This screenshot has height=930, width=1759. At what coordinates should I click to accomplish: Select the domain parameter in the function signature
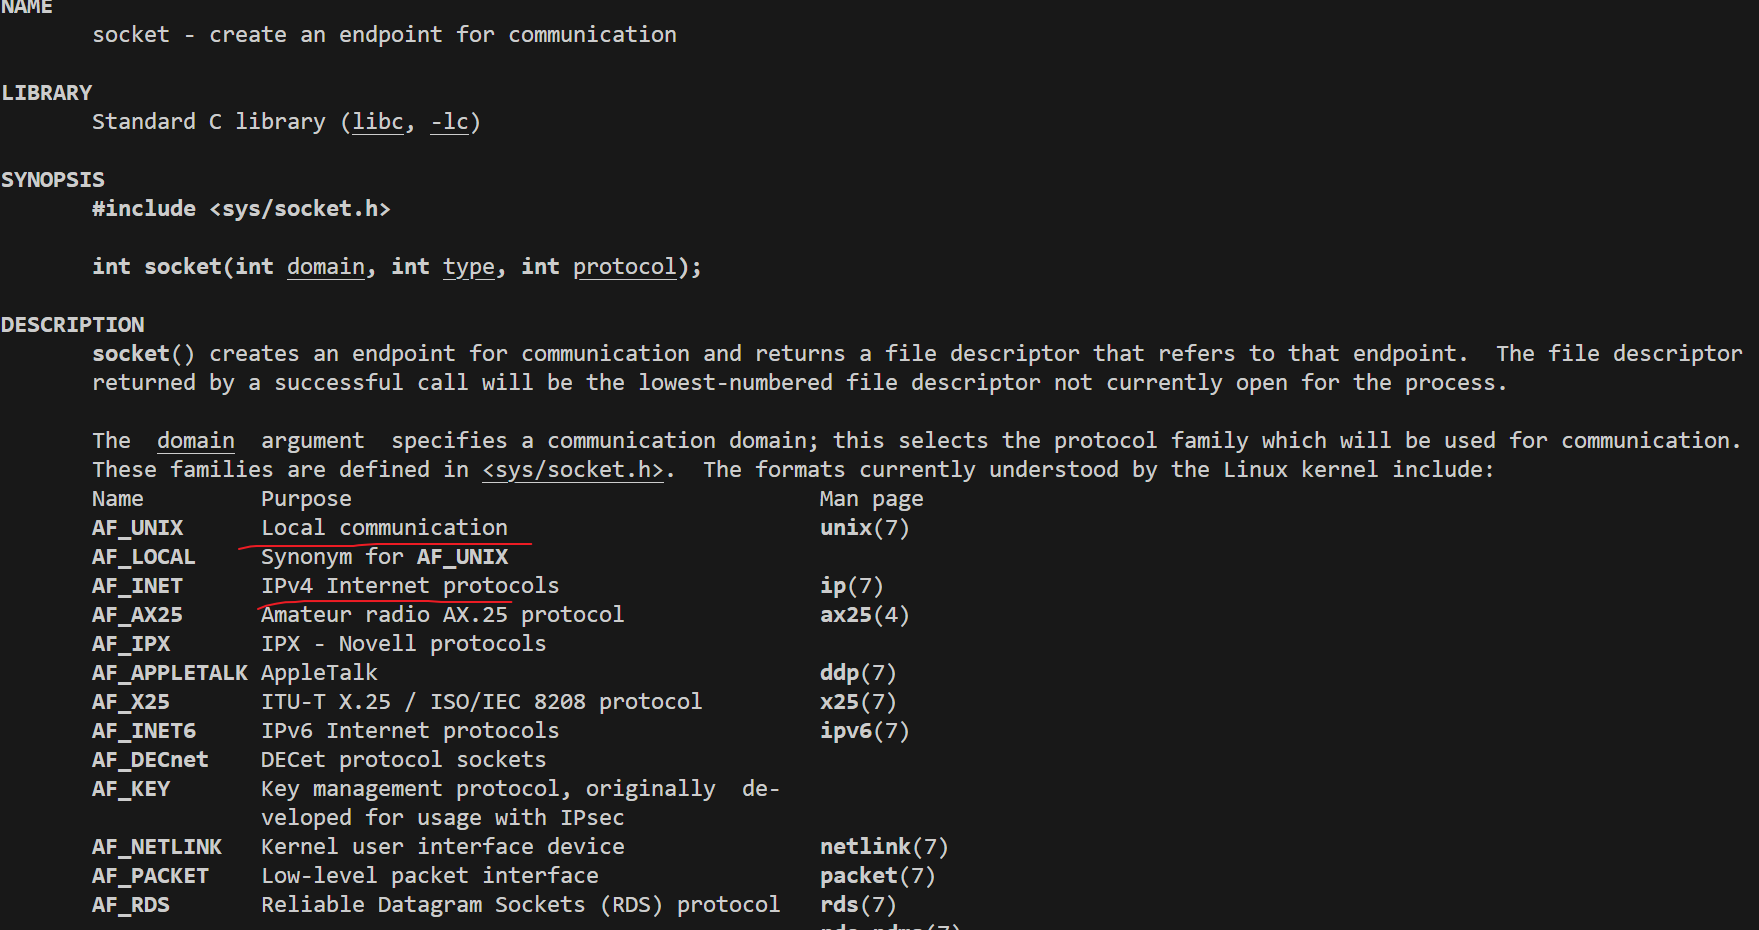pos(326,267)
